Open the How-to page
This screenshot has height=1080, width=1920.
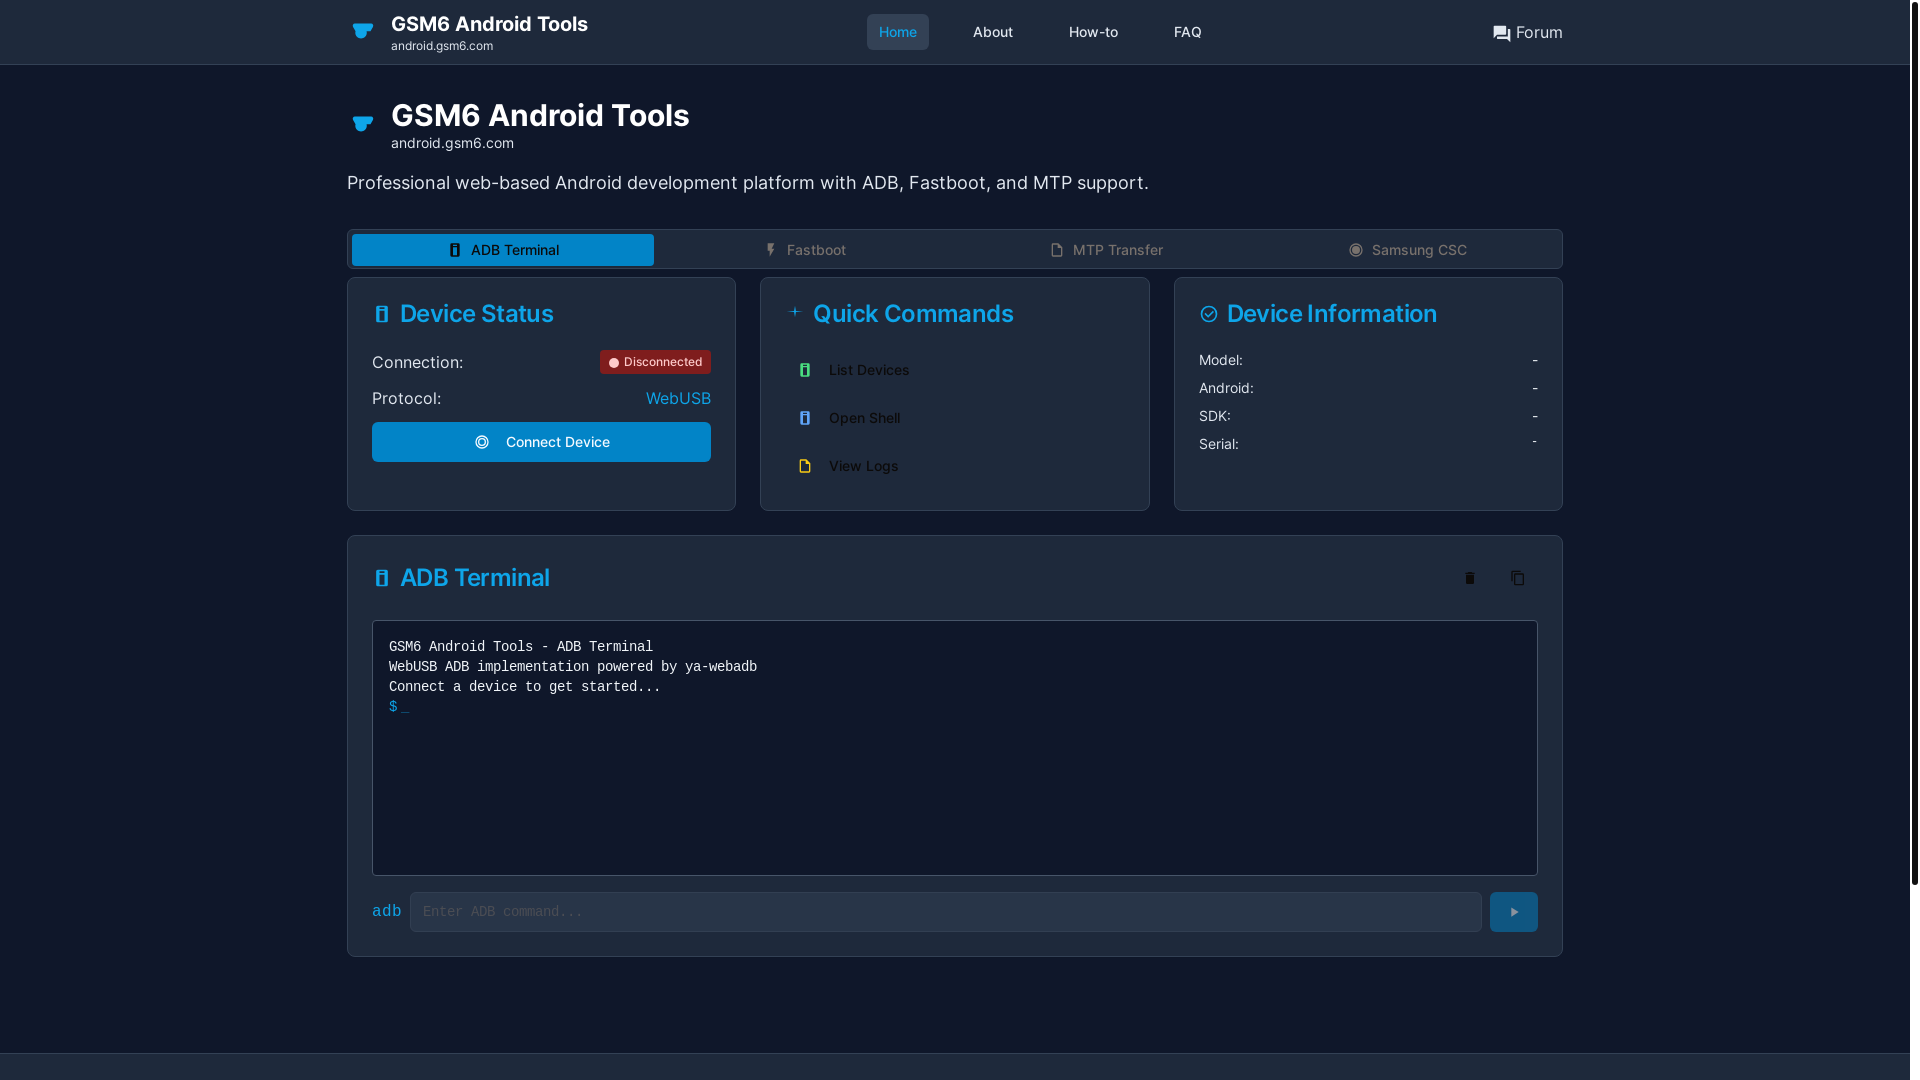(x=1093, y=32)
